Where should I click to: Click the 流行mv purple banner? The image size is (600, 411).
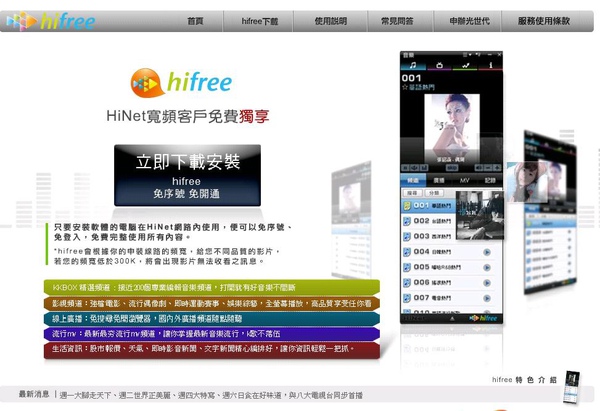[x=212, y=334]
